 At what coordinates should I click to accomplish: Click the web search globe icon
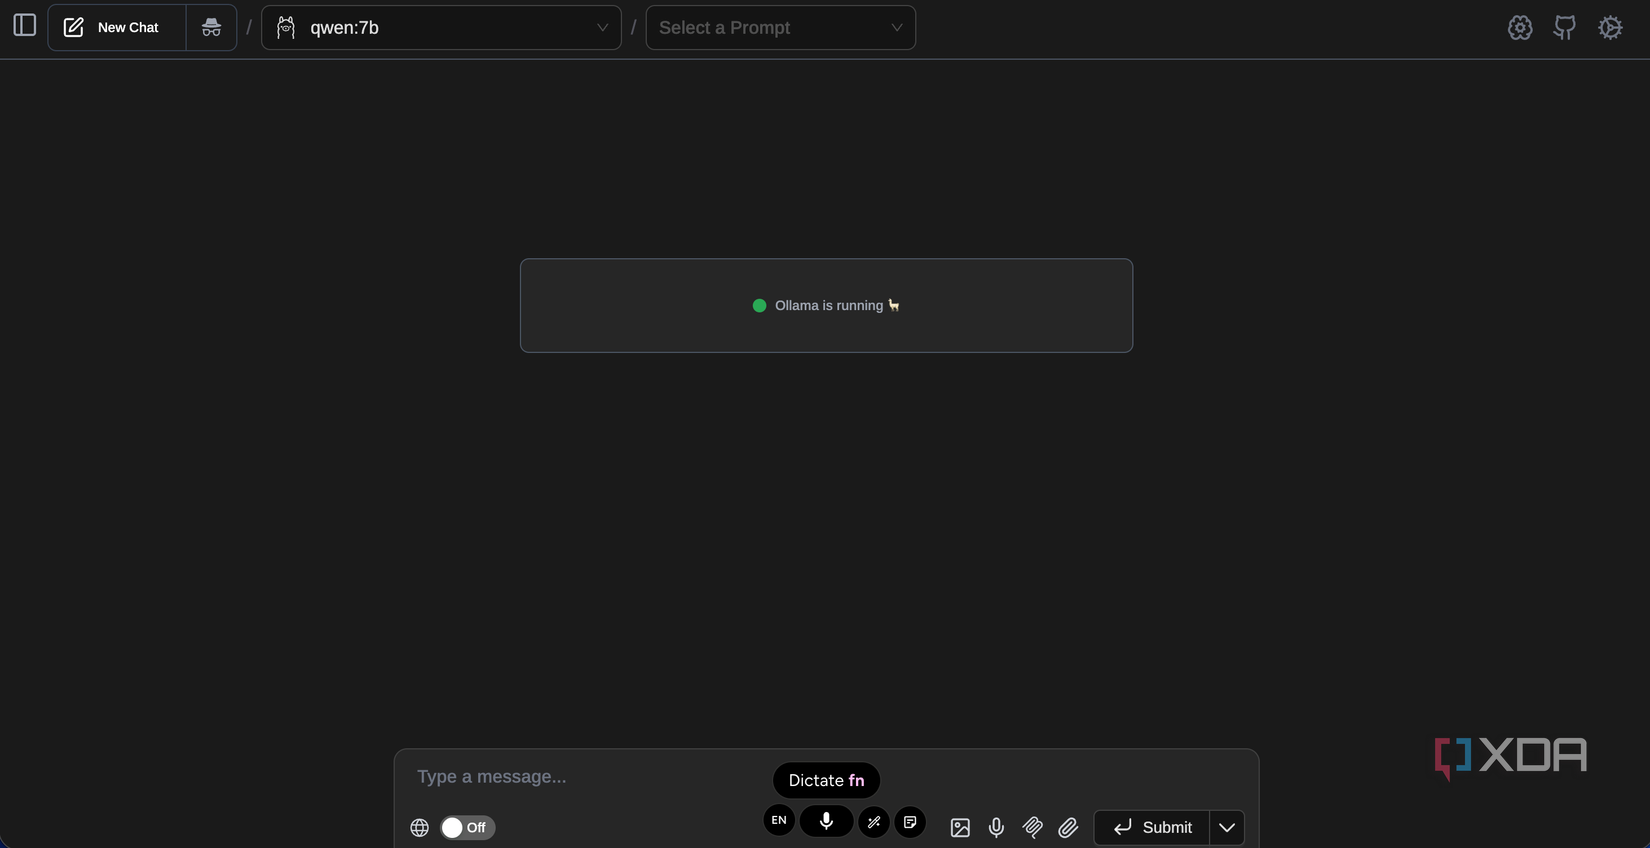tap(420, 828)
